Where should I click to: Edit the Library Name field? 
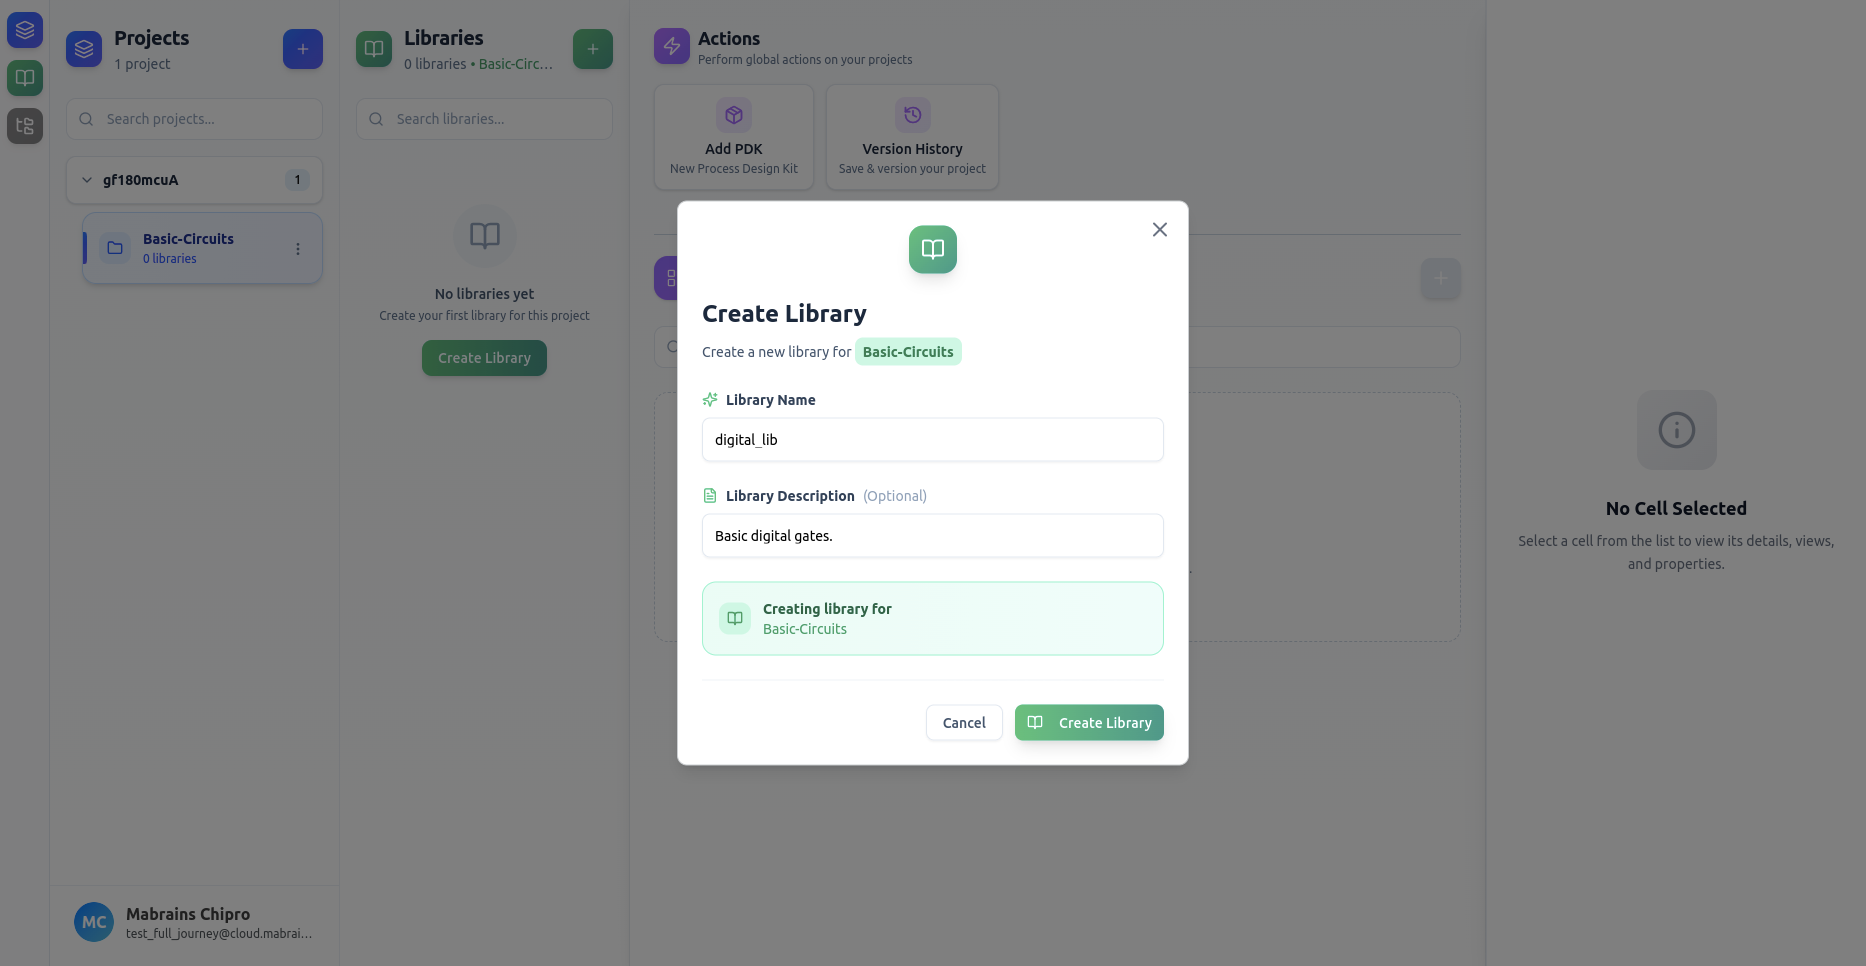931,439
